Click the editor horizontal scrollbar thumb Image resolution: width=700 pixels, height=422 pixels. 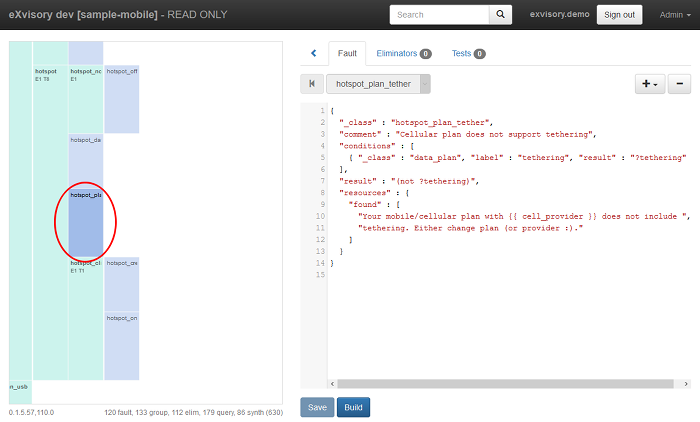[505, 384]
